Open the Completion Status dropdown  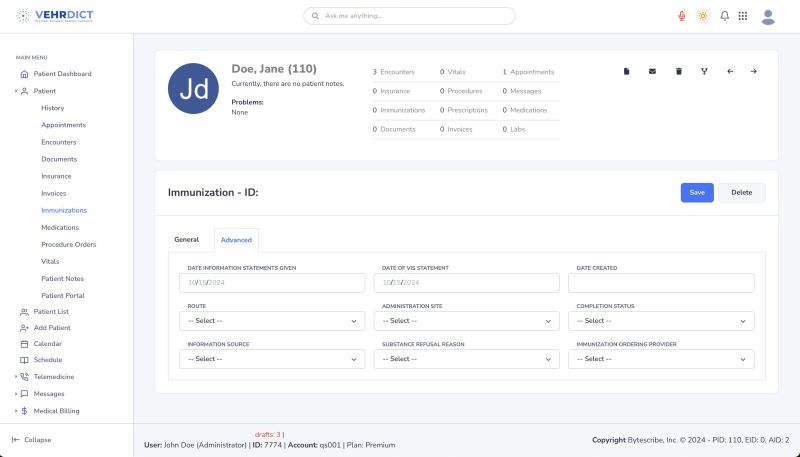click(661, 321)
